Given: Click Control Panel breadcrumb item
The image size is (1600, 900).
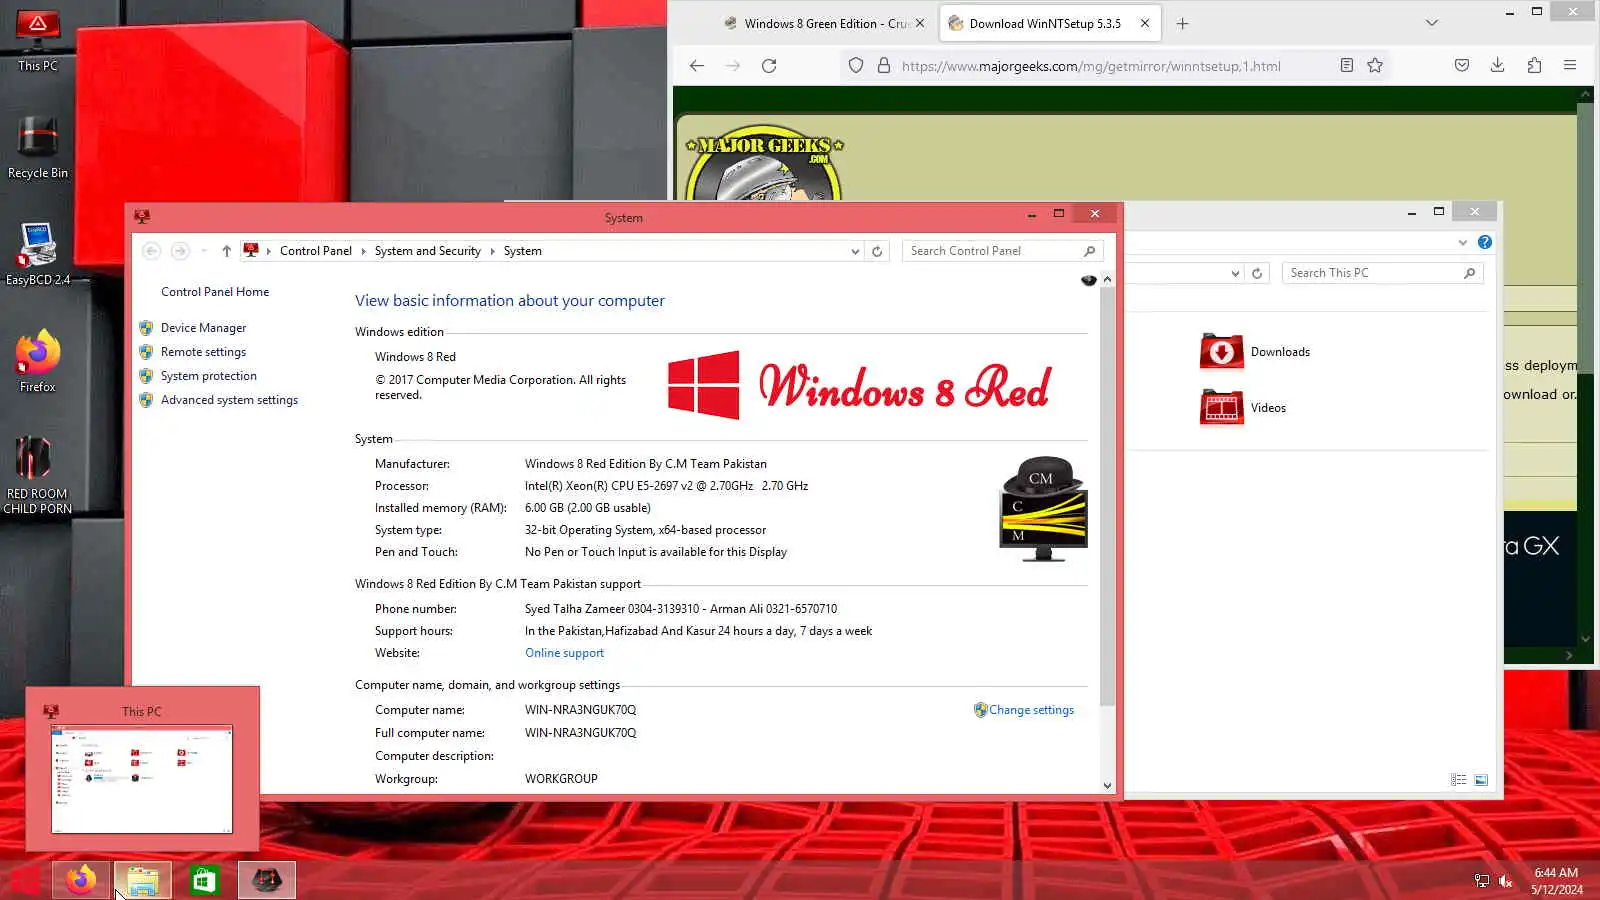Looking at the screenshot, I should 316,251.
